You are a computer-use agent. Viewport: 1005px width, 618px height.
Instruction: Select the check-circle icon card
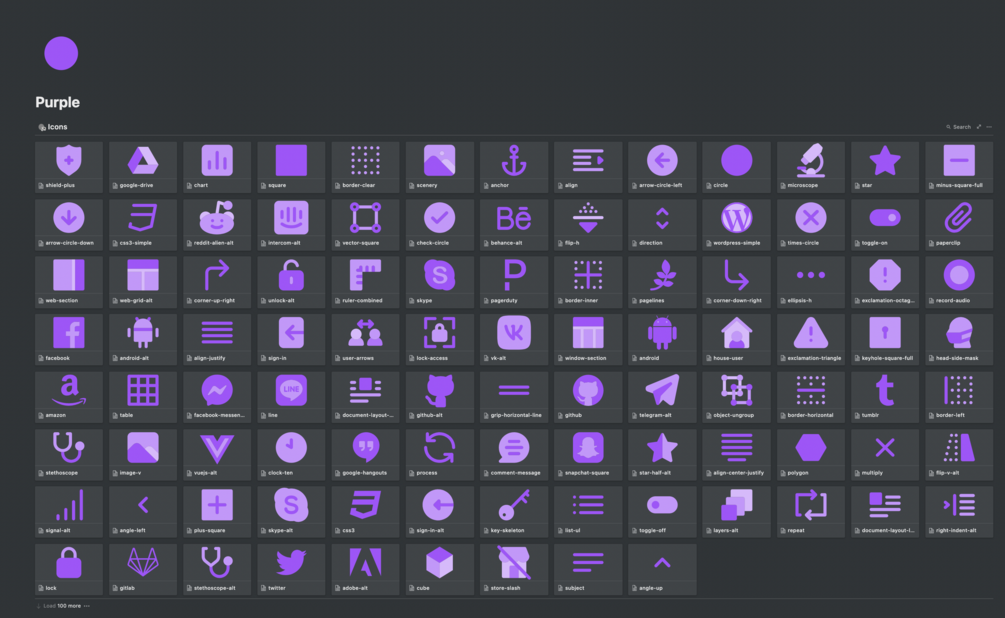[x=440, y=224]
